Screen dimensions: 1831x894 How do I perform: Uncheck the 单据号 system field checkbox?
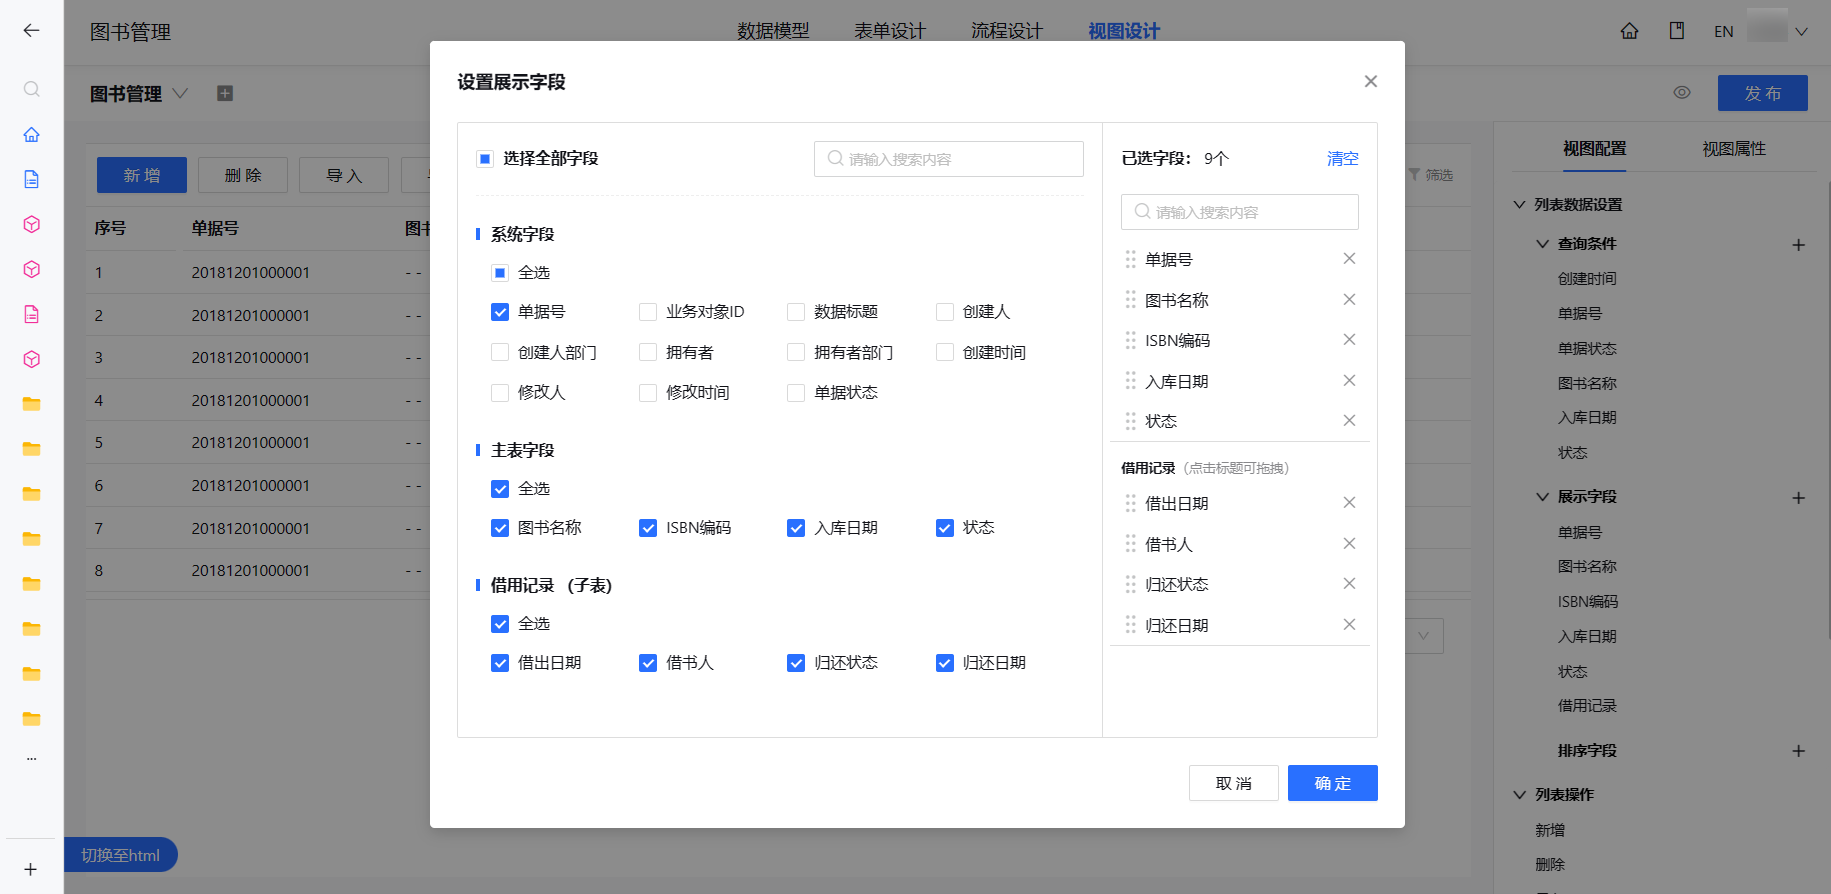pyautogui.click(x=500, y=312)
